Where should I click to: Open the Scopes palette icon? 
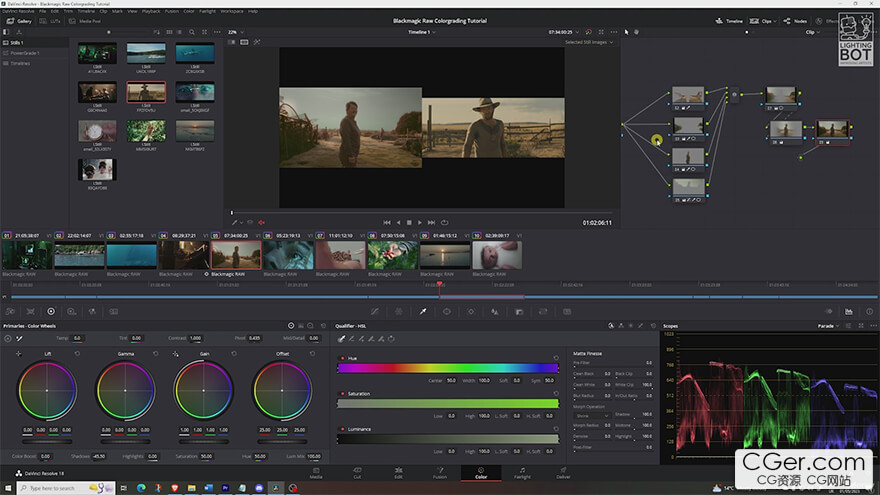pos(849,311)
